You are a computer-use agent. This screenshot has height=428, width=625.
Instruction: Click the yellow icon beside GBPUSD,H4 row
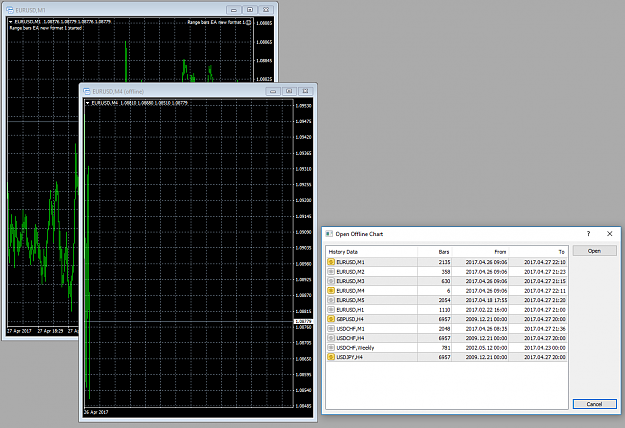click(331, 319)
